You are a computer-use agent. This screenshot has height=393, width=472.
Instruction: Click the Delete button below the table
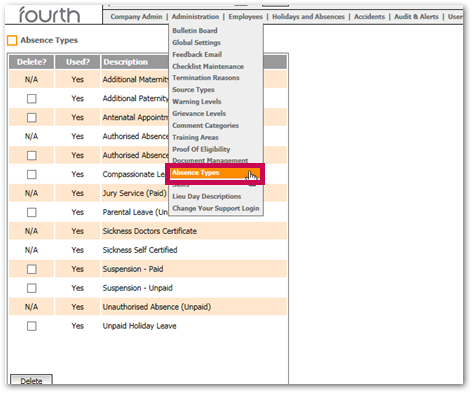tap(31, 380)
